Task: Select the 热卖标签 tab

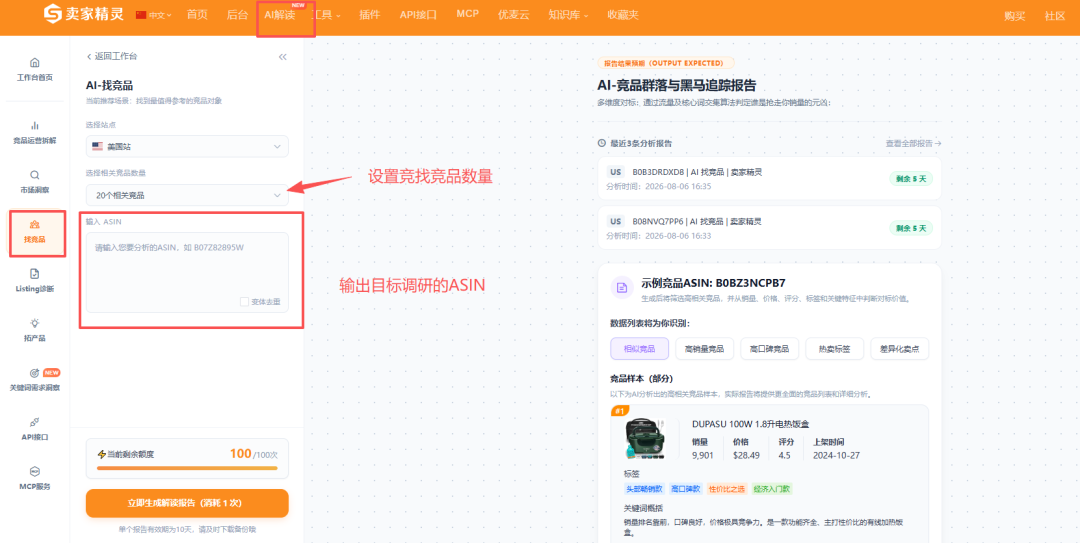Action: (x=835, y=349)
